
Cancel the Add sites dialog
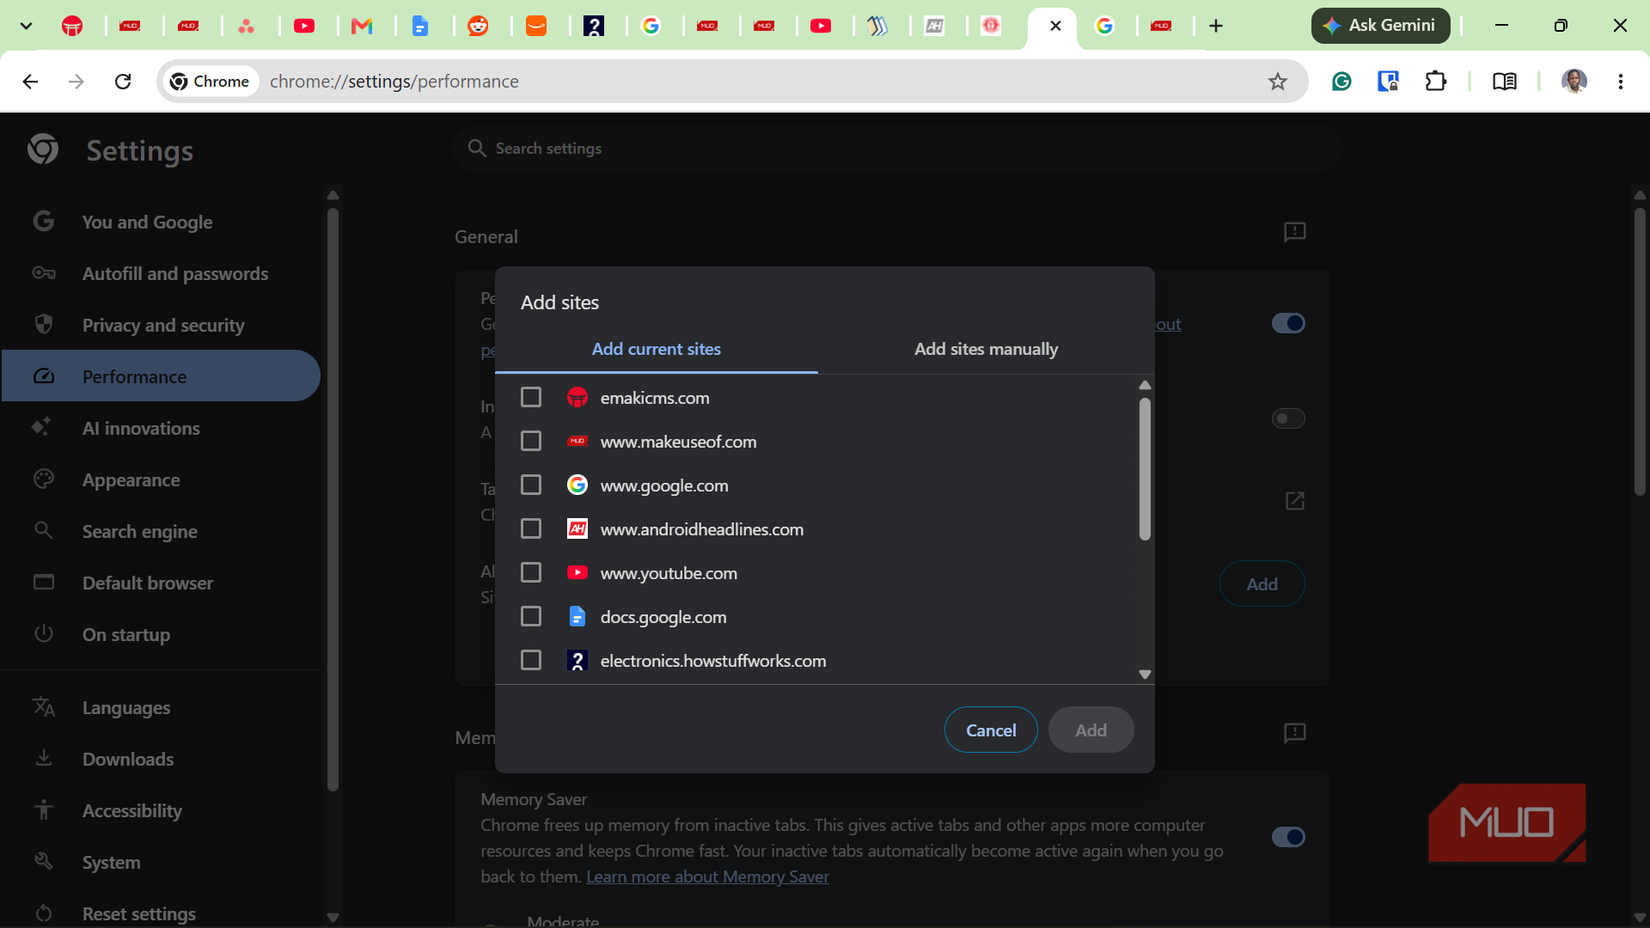pyautogui.click(x=991, y=730)
